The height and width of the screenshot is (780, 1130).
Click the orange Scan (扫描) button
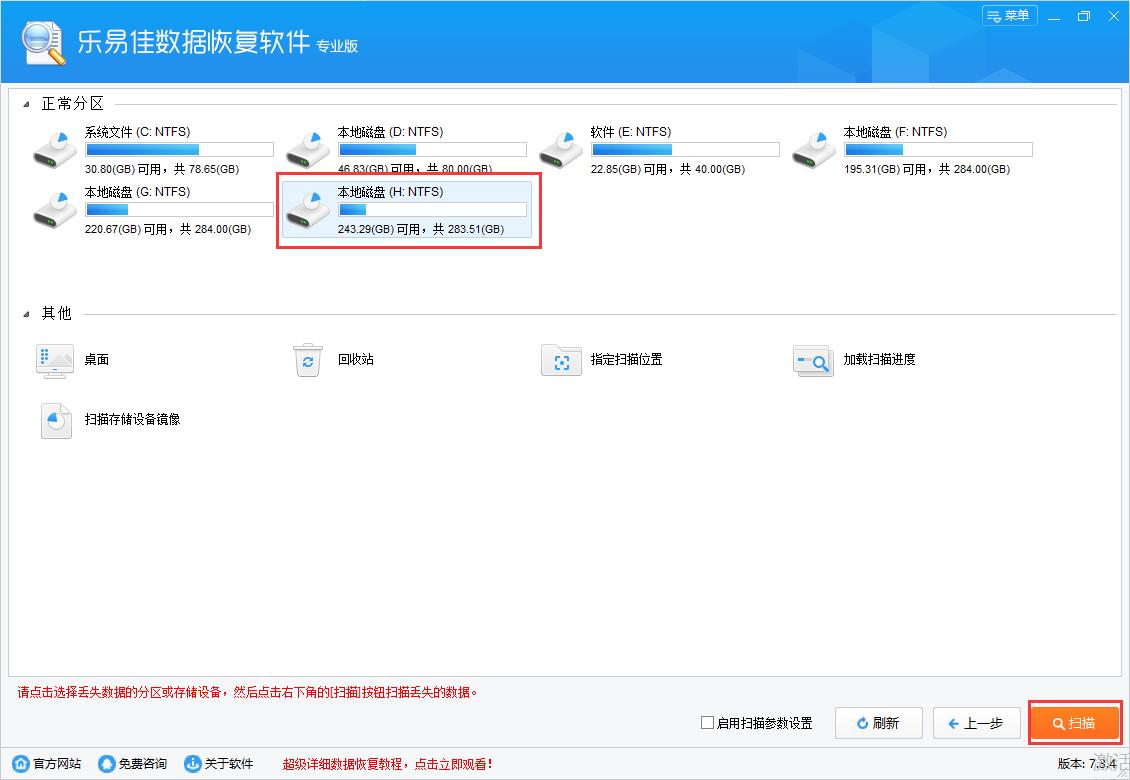[1074, 723]
